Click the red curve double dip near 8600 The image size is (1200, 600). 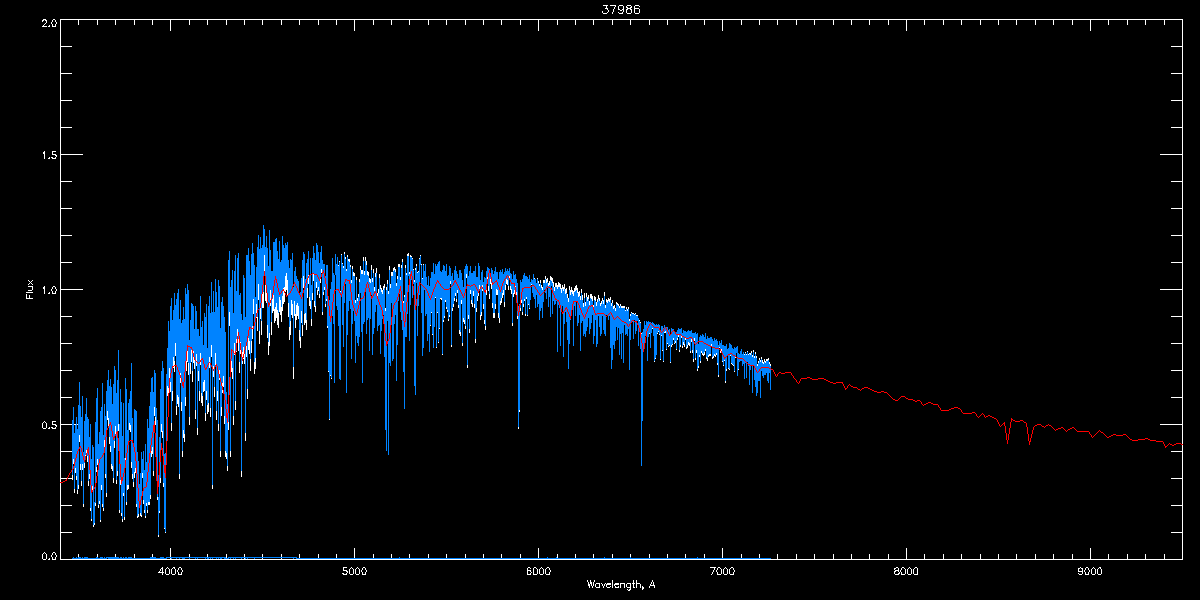click(1018, 431)
